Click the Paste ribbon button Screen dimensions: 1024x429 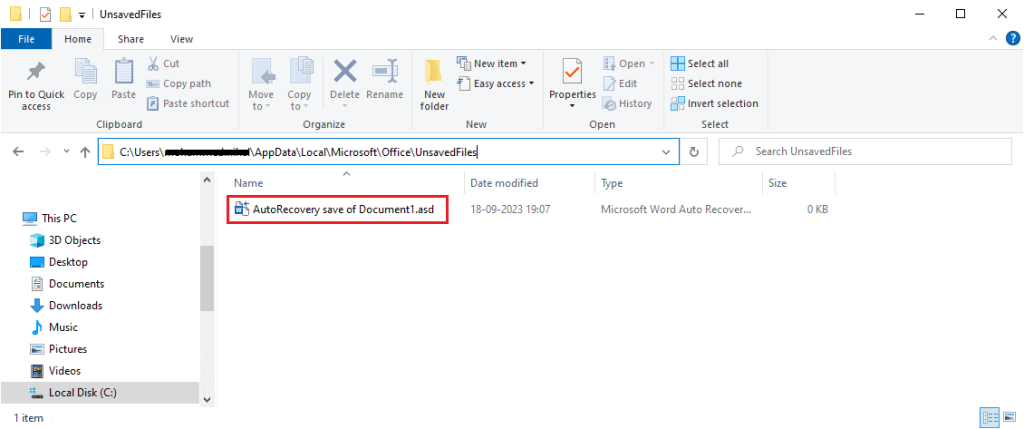(123, 80)
